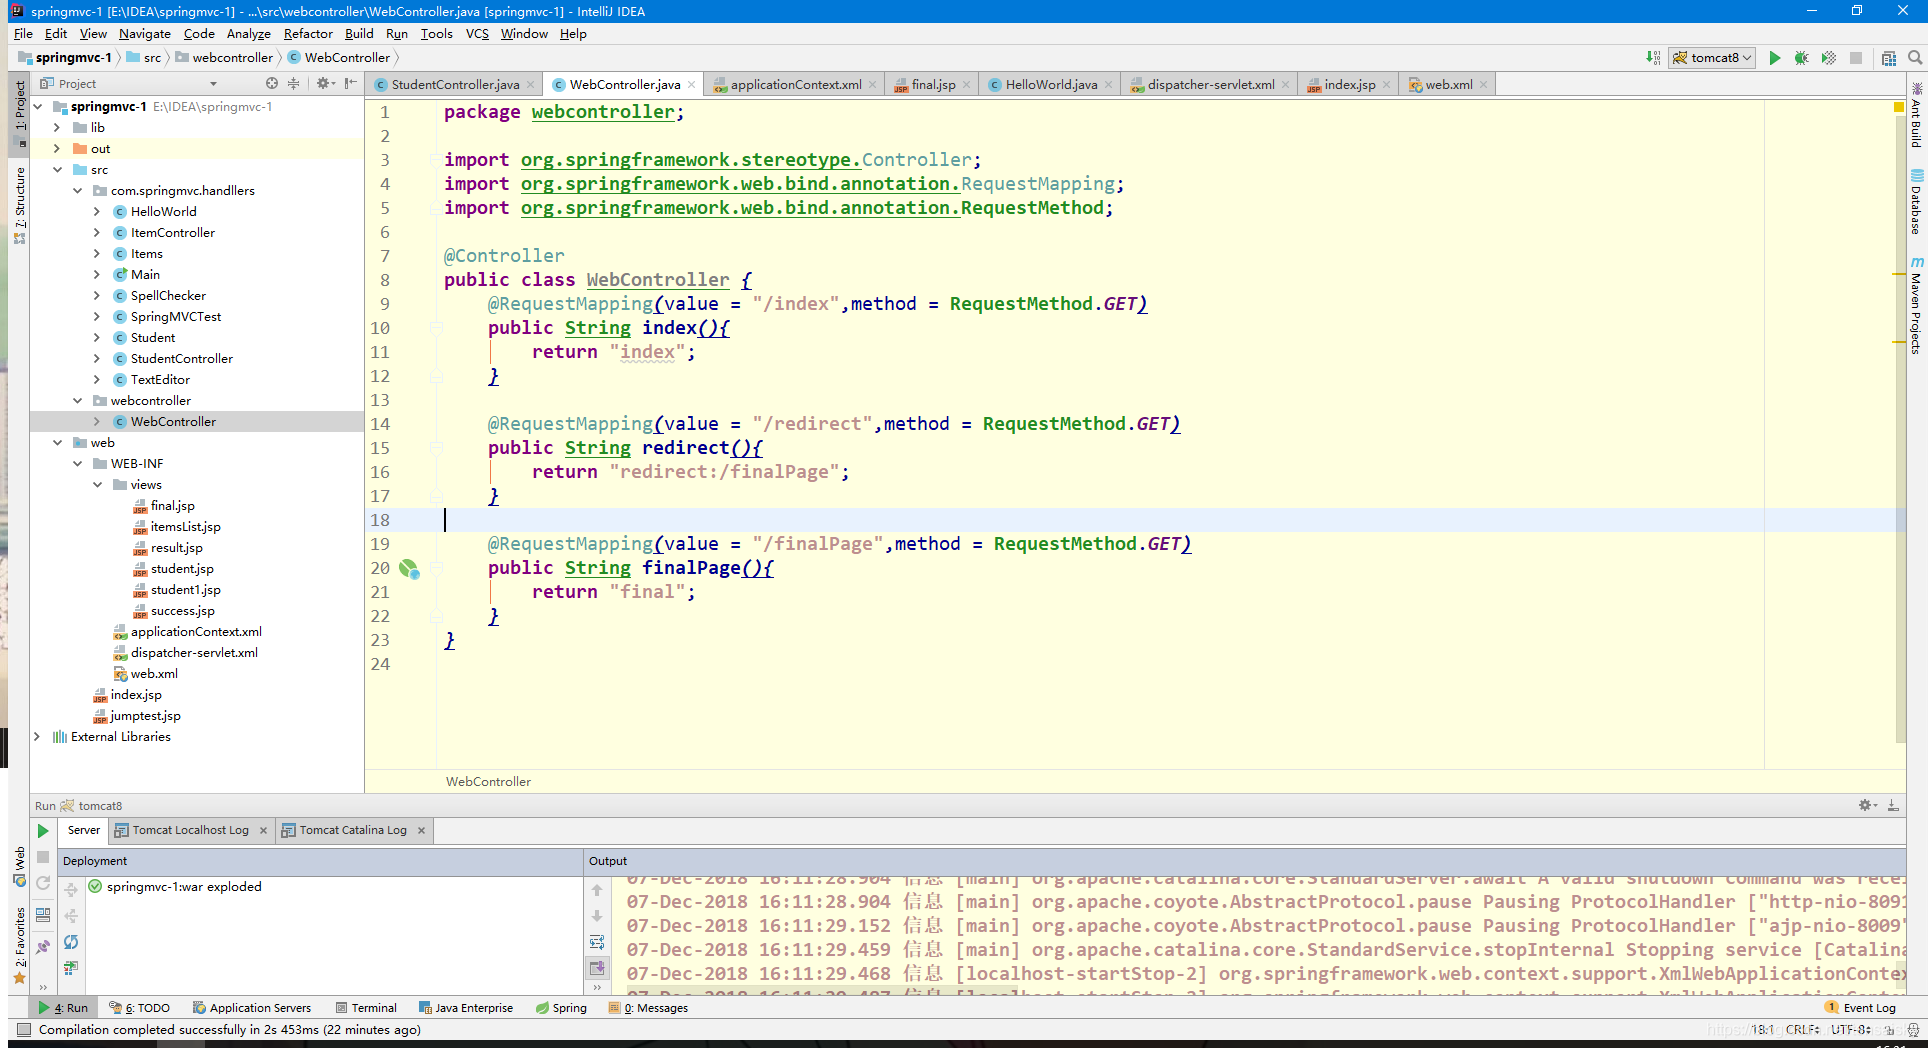Close the applicationContext.xml editor tab
This screenshot has height=1048, width=1928.
coord(872,85)
